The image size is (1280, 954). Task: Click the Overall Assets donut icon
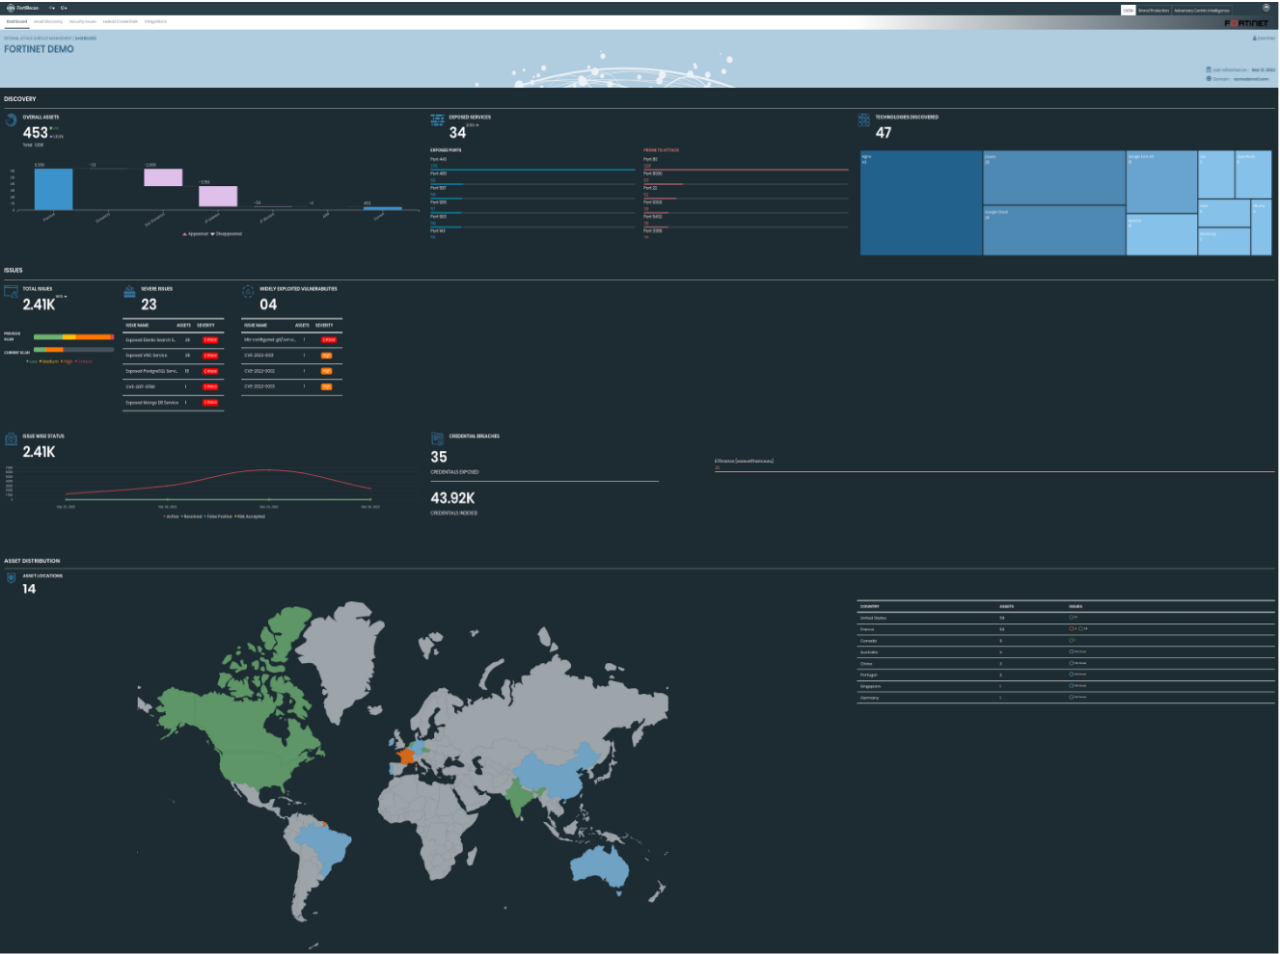pos(11,121)
